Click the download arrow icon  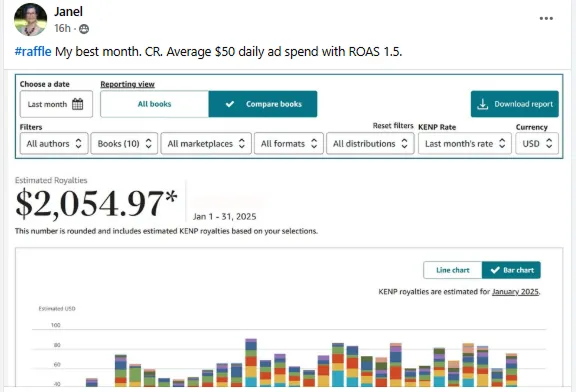click(482, 104)
